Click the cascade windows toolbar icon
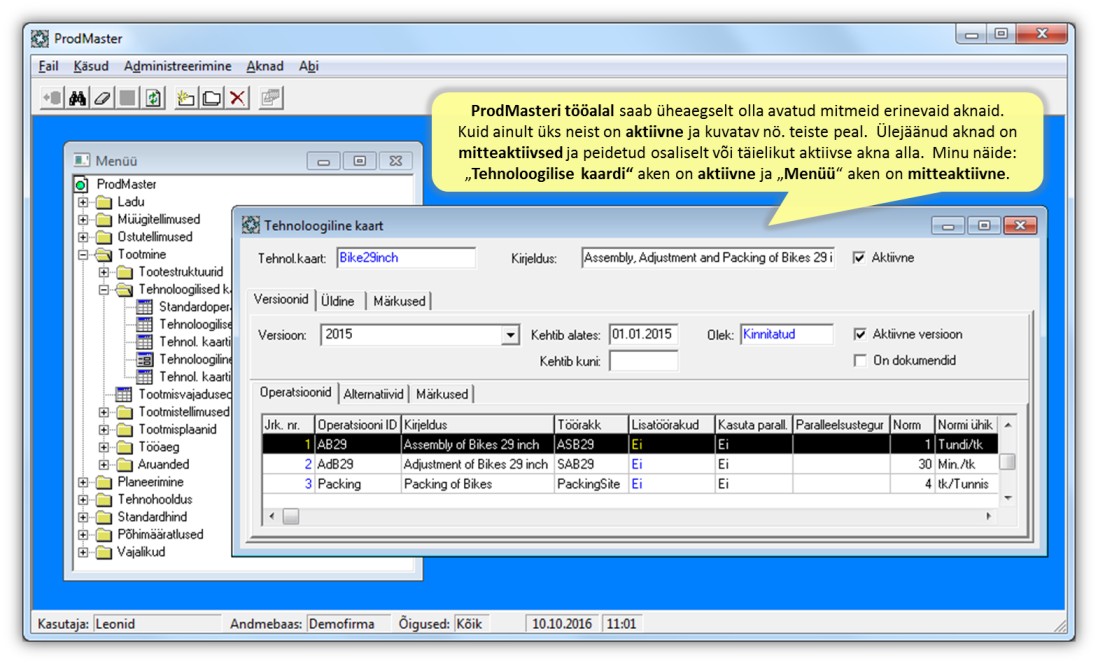 (271, 98)
